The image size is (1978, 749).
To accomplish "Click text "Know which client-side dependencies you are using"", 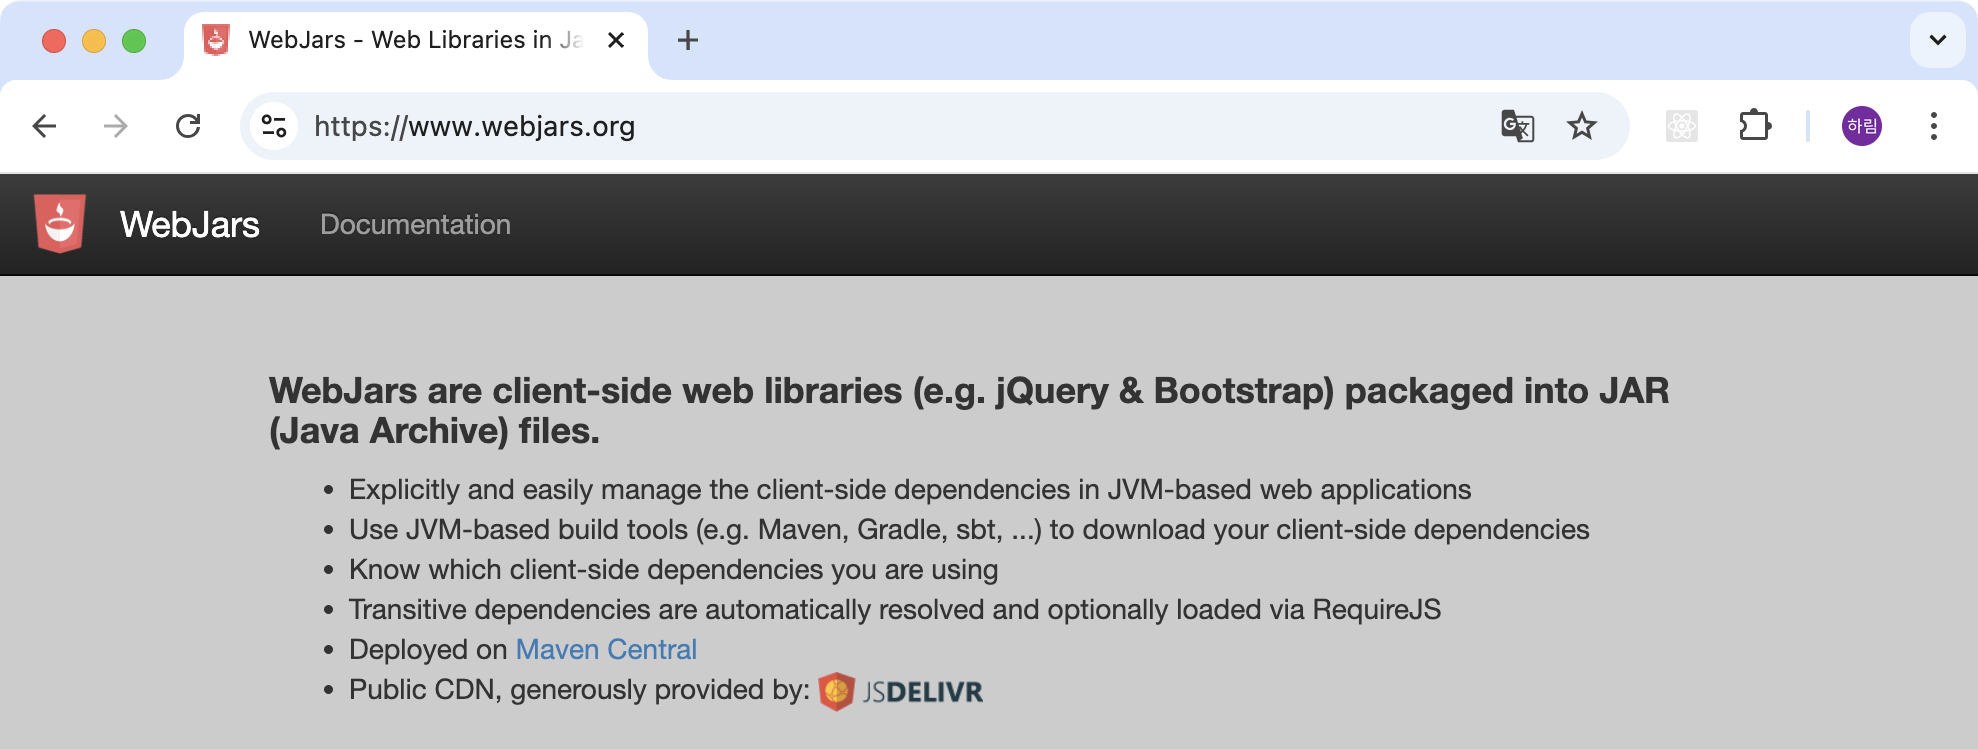I will pos(673,569).
